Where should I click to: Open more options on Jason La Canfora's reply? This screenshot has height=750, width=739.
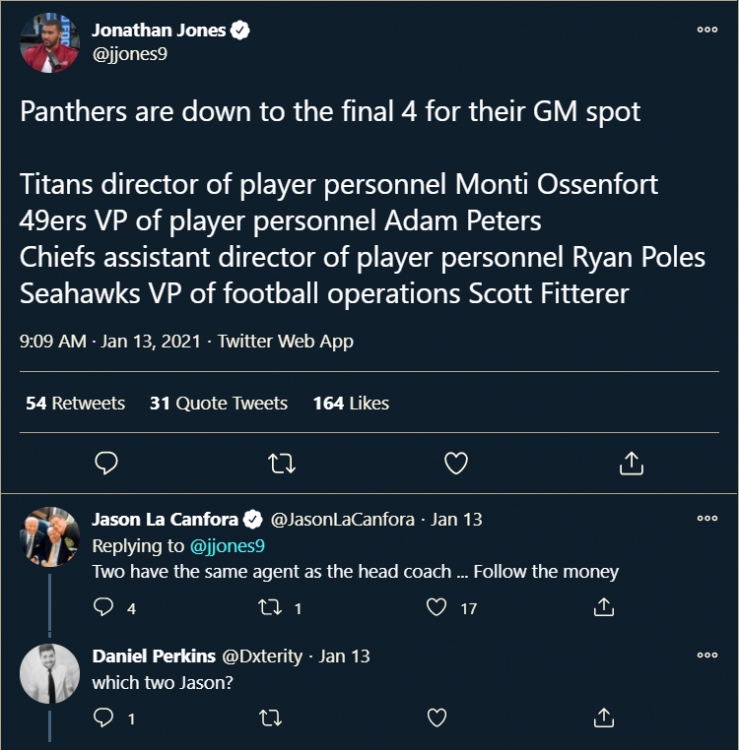coord(707,518)
